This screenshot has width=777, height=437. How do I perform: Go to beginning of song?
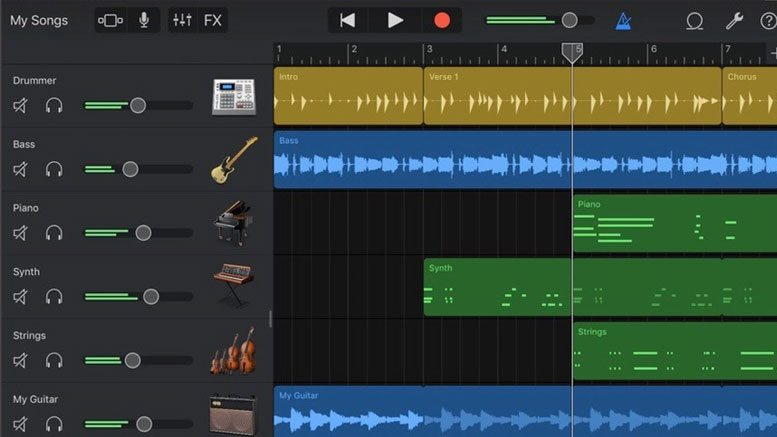coord(347,20)
